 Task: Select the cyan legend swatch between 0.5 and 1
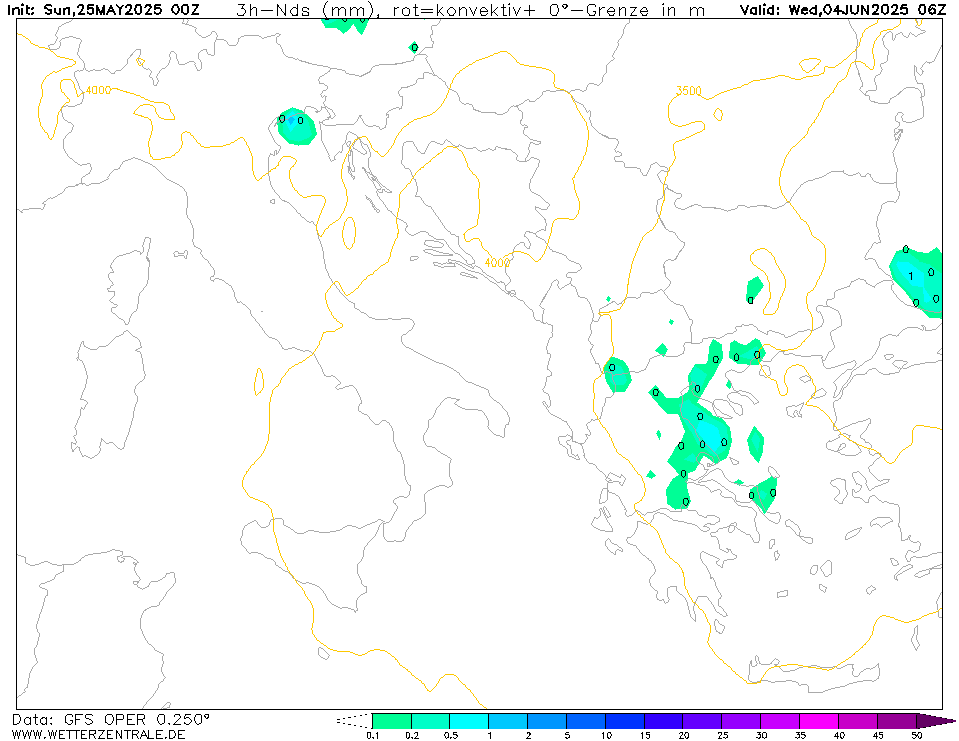click(469, 721)
